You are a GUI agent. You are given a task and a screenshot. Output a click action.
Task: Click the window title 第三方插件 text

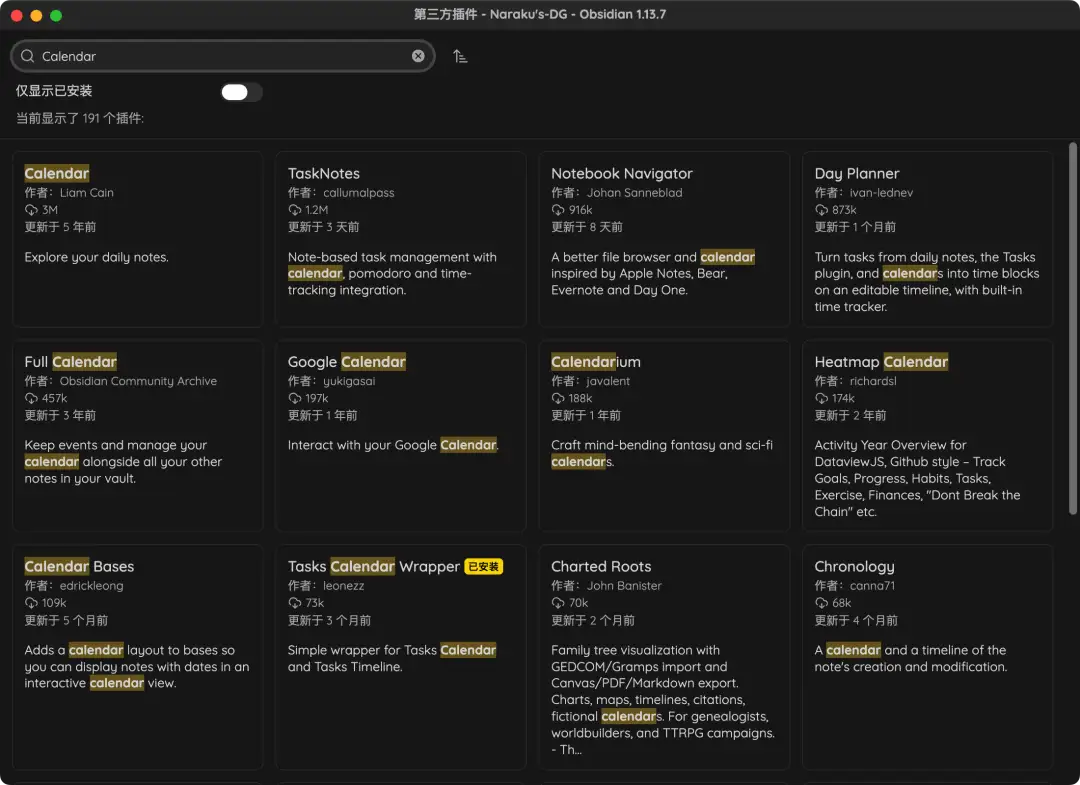click(445, 14)
